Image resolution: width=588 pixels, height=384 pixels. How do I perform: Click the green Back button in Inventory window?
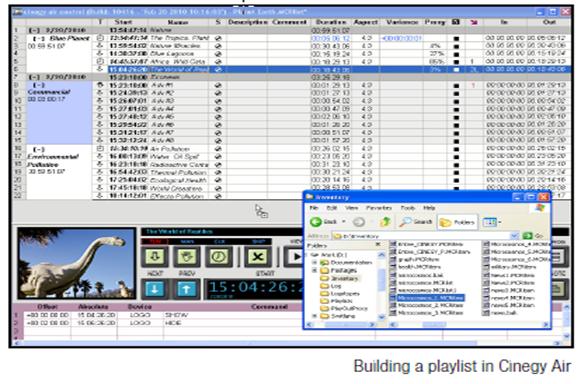click(323, 222)
